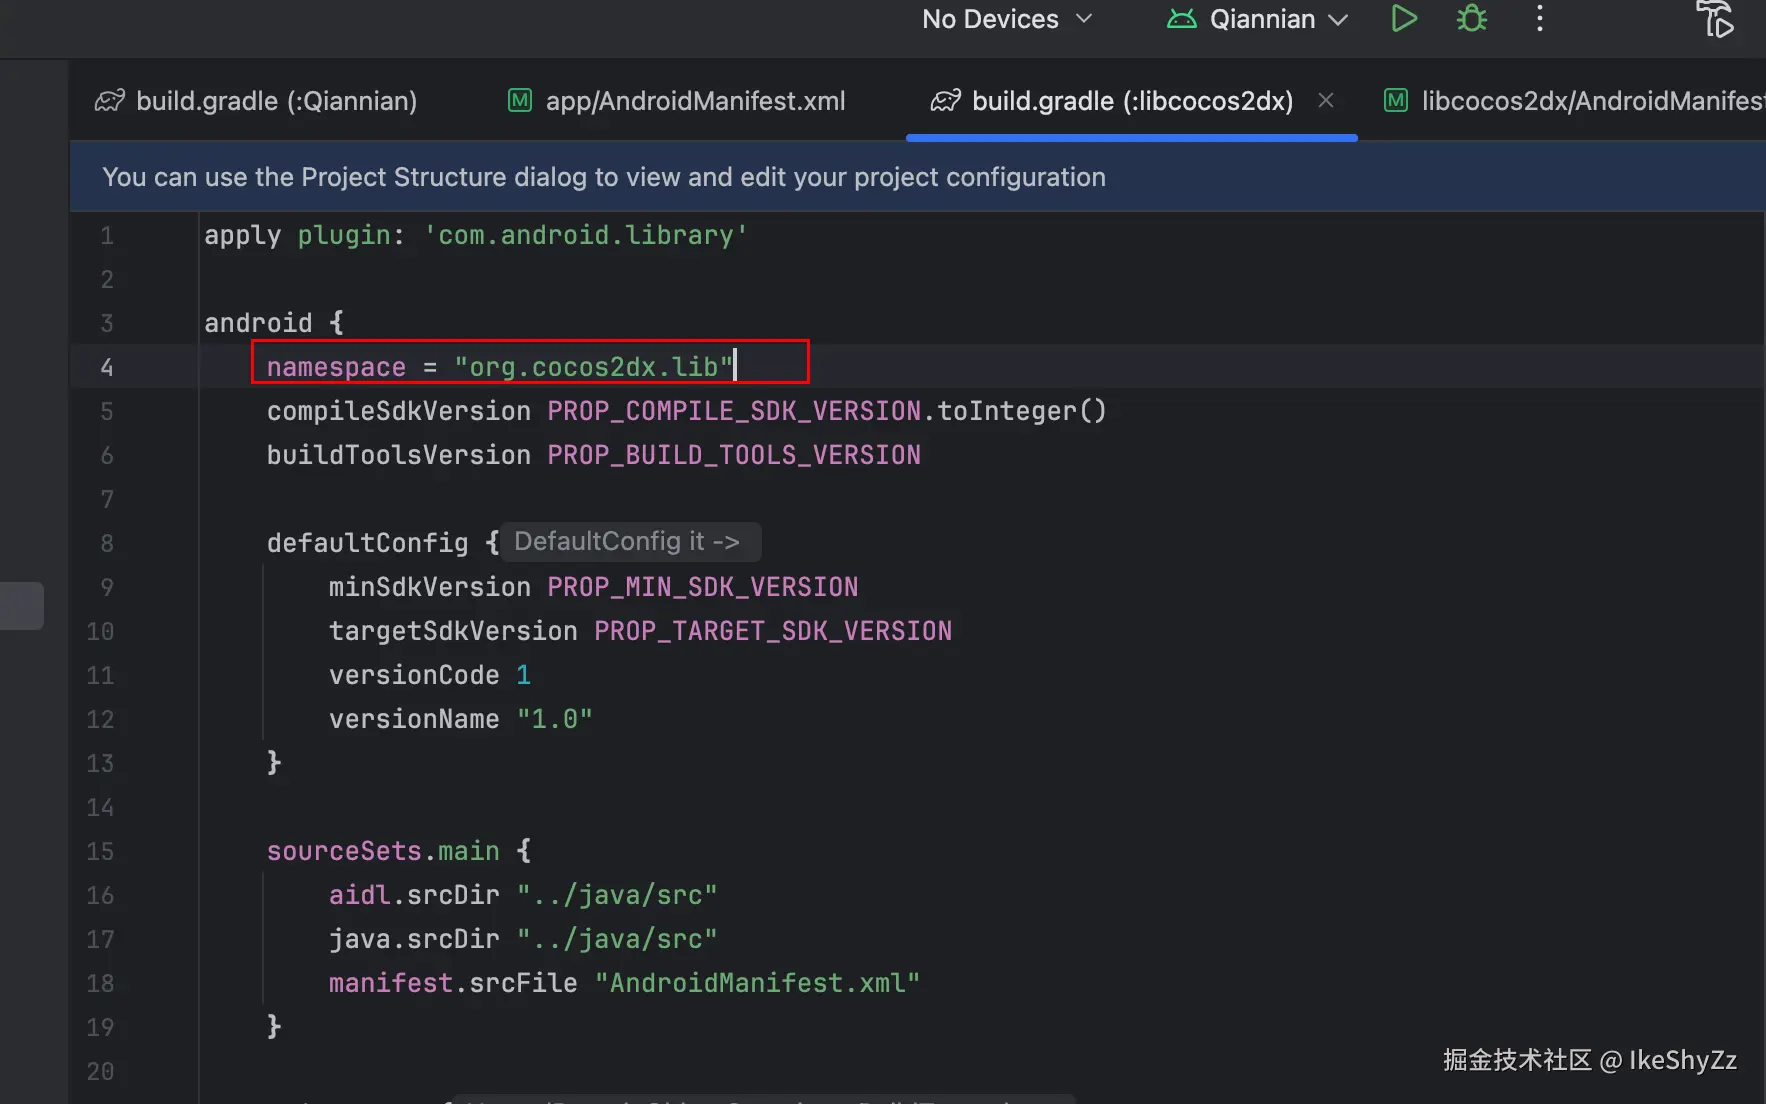Click the Project Structure dialog notification banner
Viewport: 1766px width, 1104px height.
pyautogui.click(x=604, y=177)
